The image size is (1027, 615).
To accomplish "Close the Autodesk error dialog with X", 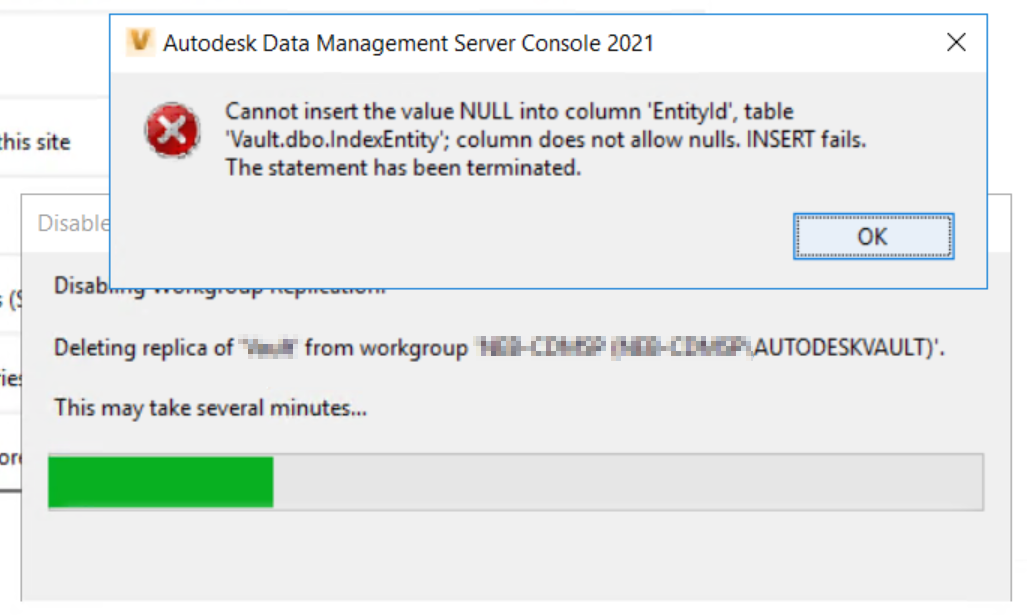I will pos(956,42).
